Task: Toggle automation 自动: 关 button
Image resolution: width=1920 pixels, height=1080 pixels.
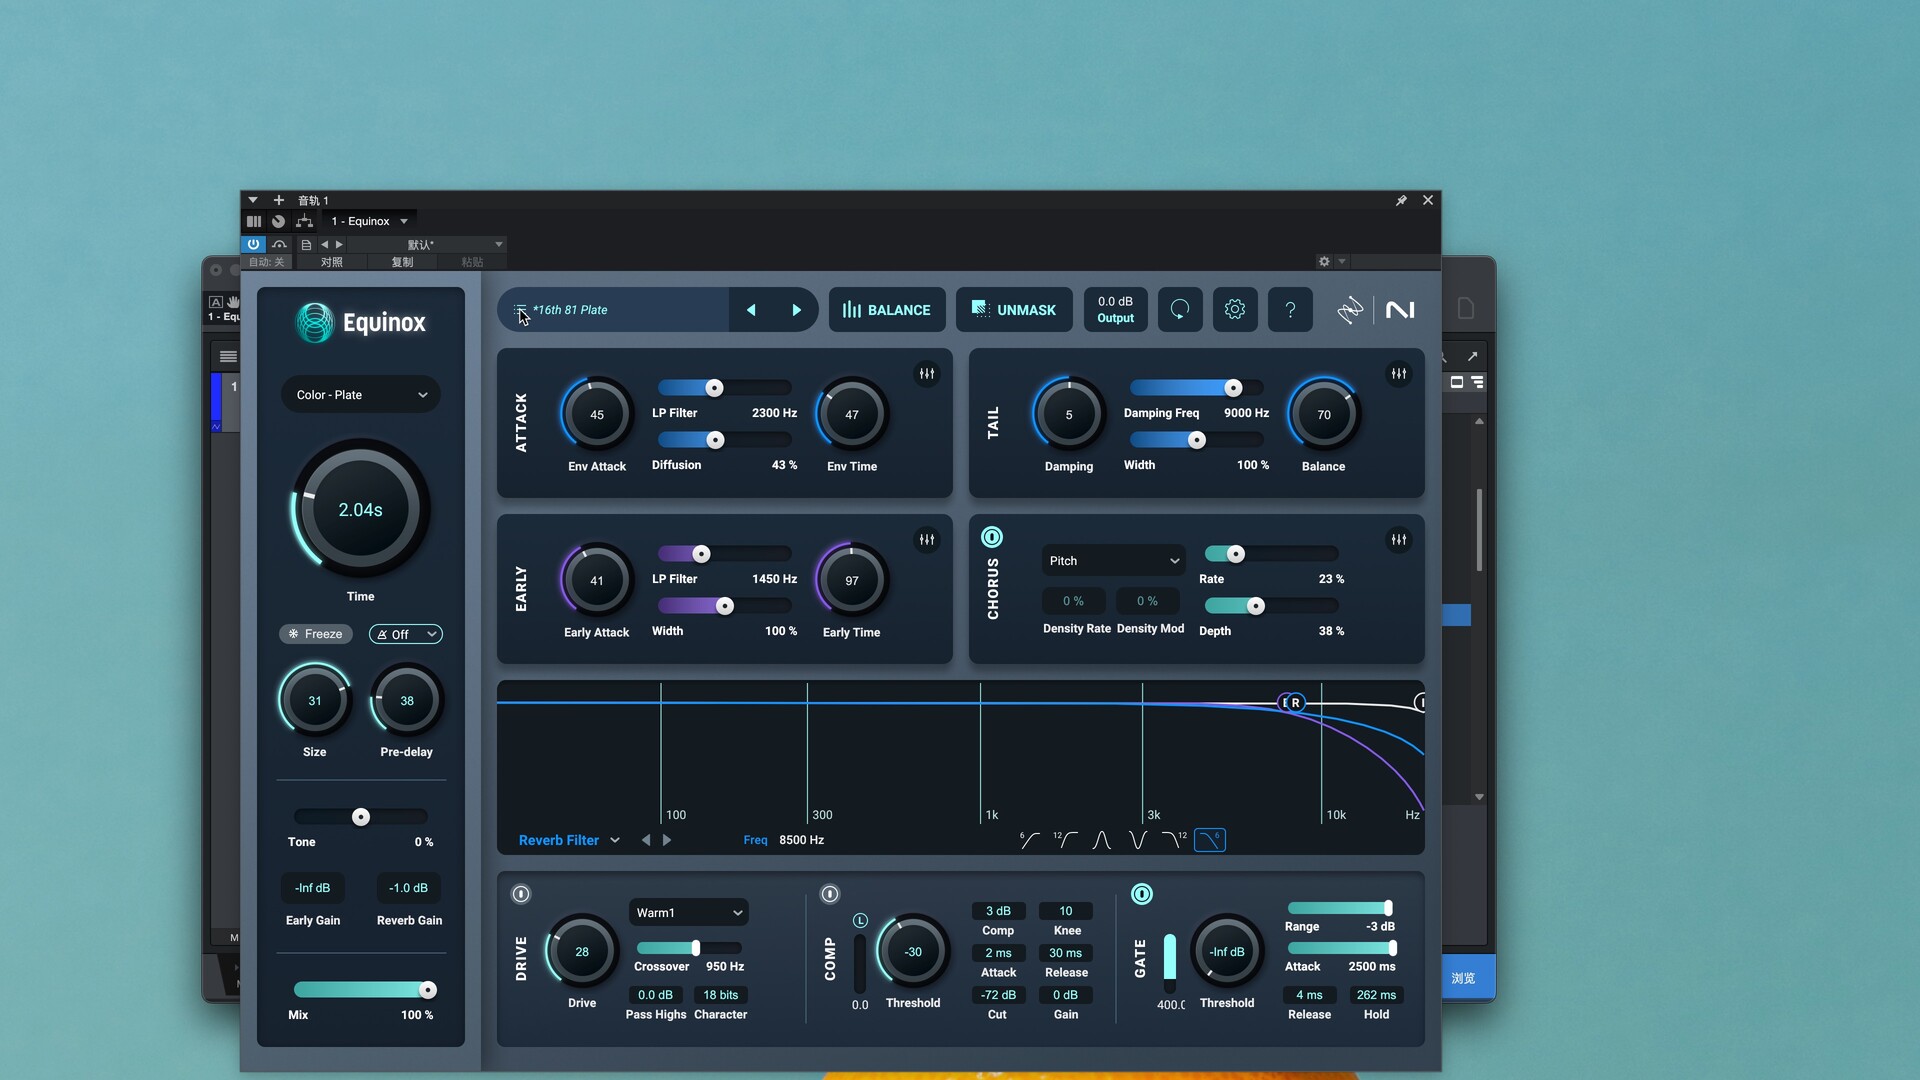Action: (x=266, y=262)
